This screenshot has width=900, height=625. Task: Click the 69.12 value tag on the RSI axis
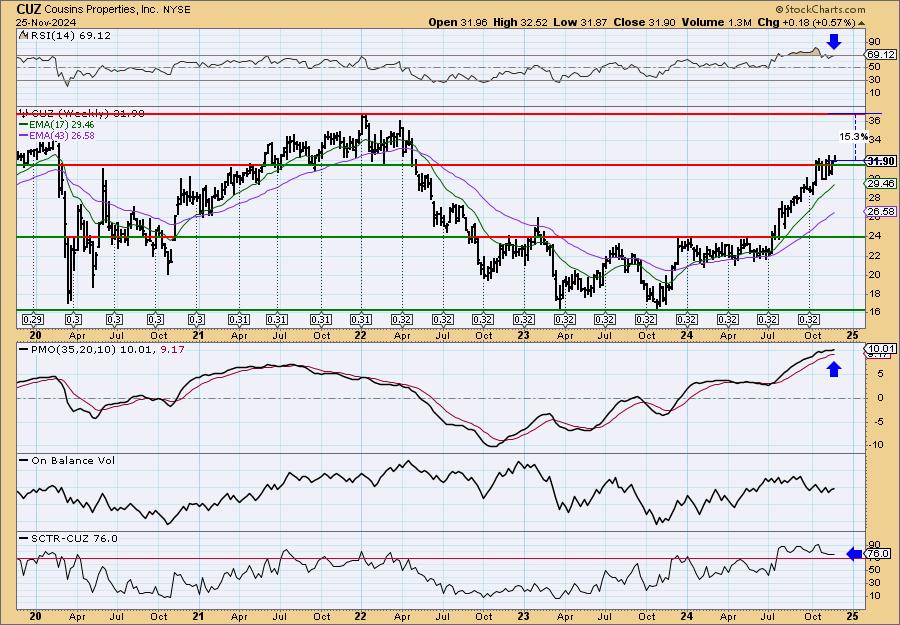click(881, 55)
